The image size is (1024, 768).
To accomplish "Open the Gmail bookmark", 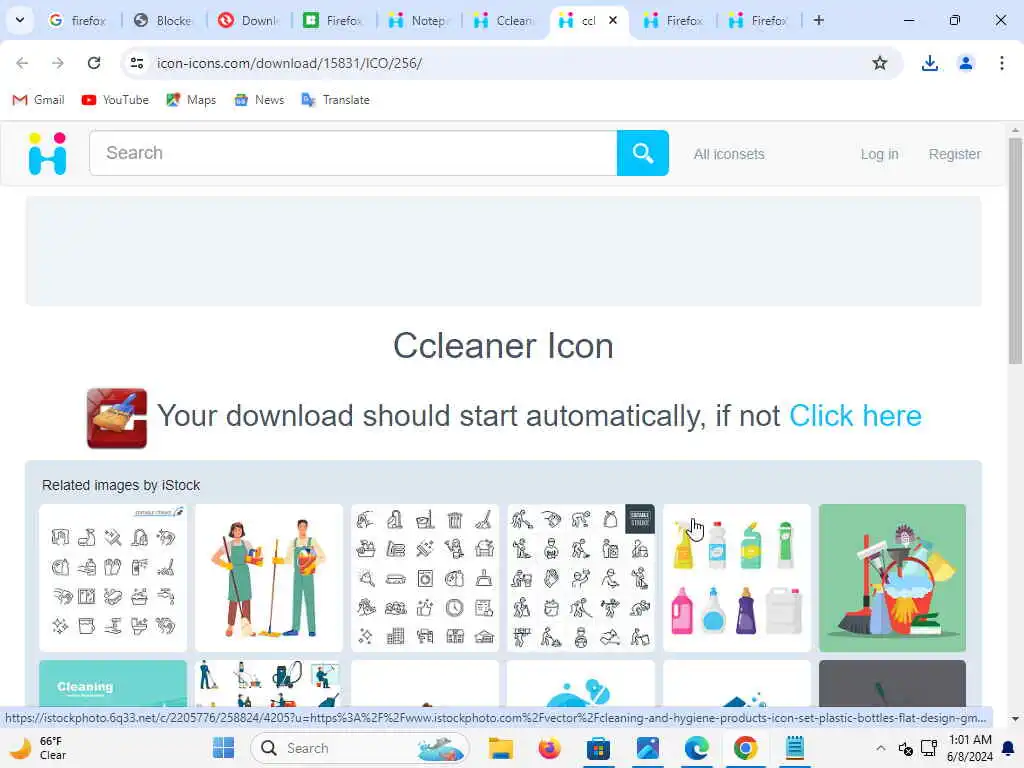I will click(x=39, y=100).
